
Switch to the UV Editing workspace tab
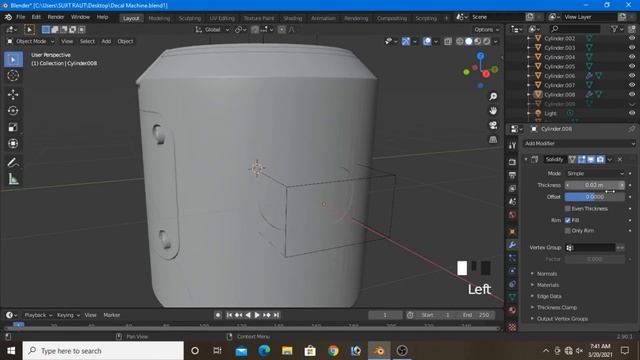(222, 18)
